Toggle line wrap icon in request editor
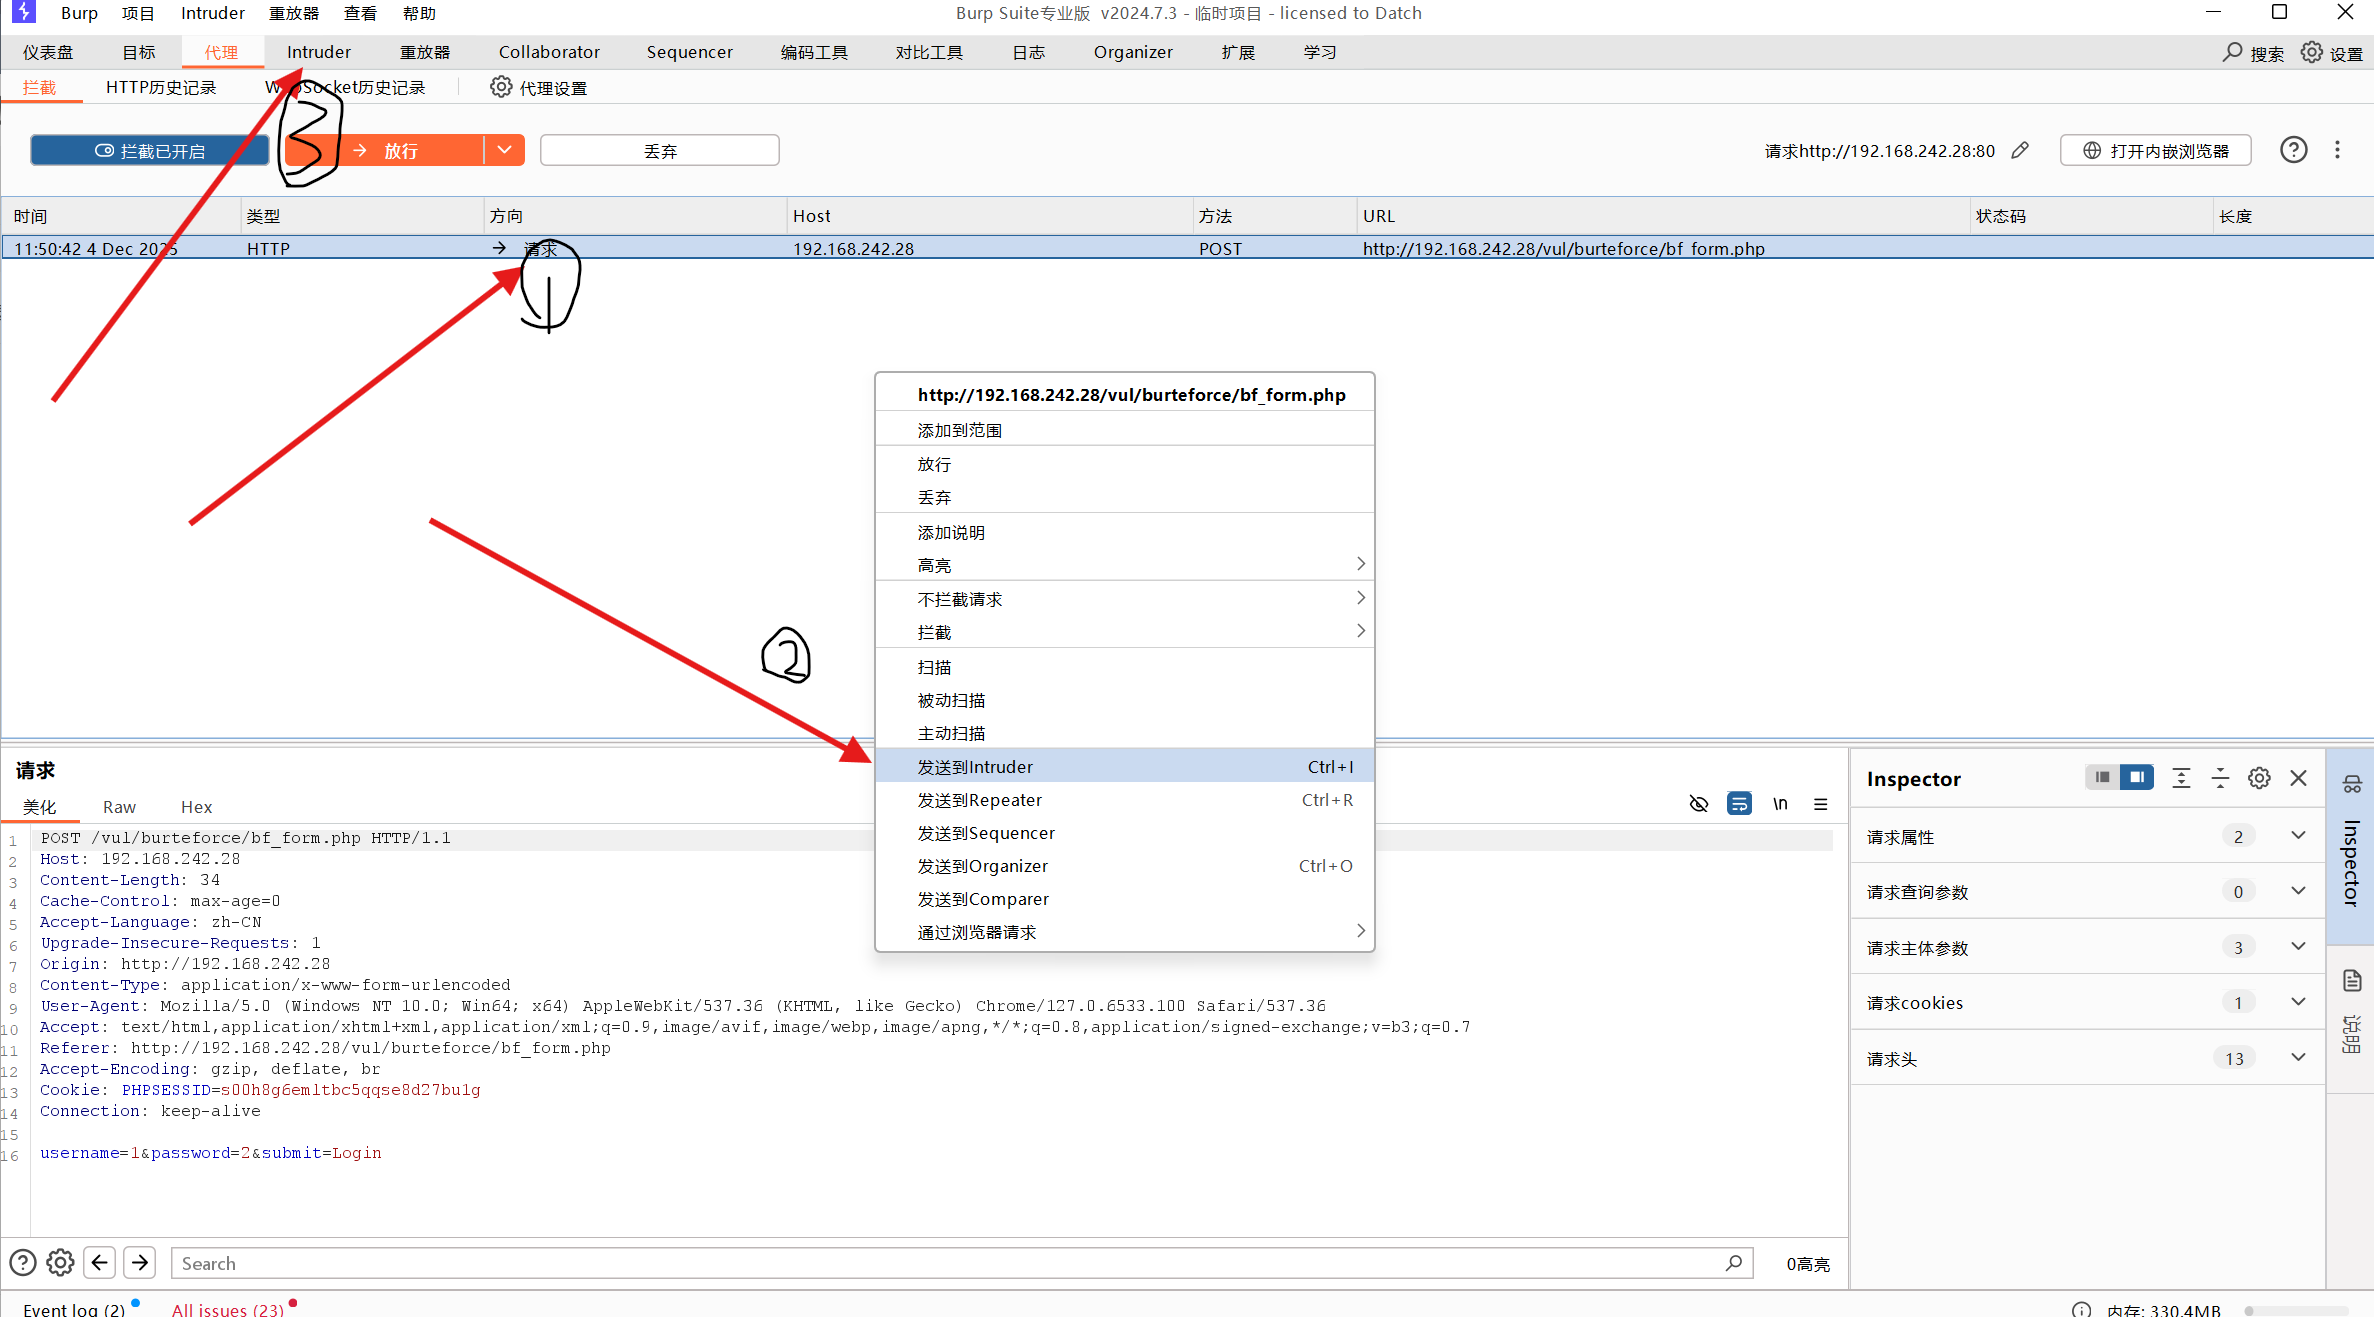2374x1317 pixels. tap(1739, 804)
